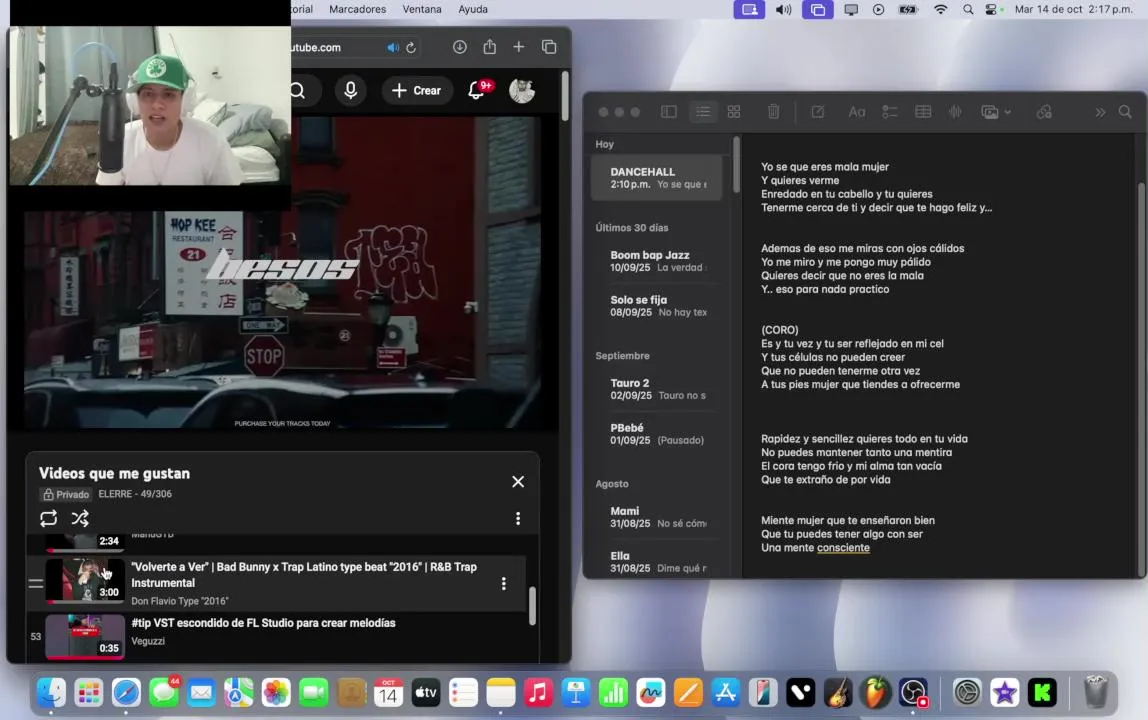Open the Solo se fija note
Screen dimensions: 1148x720
(x=657, y=305)
